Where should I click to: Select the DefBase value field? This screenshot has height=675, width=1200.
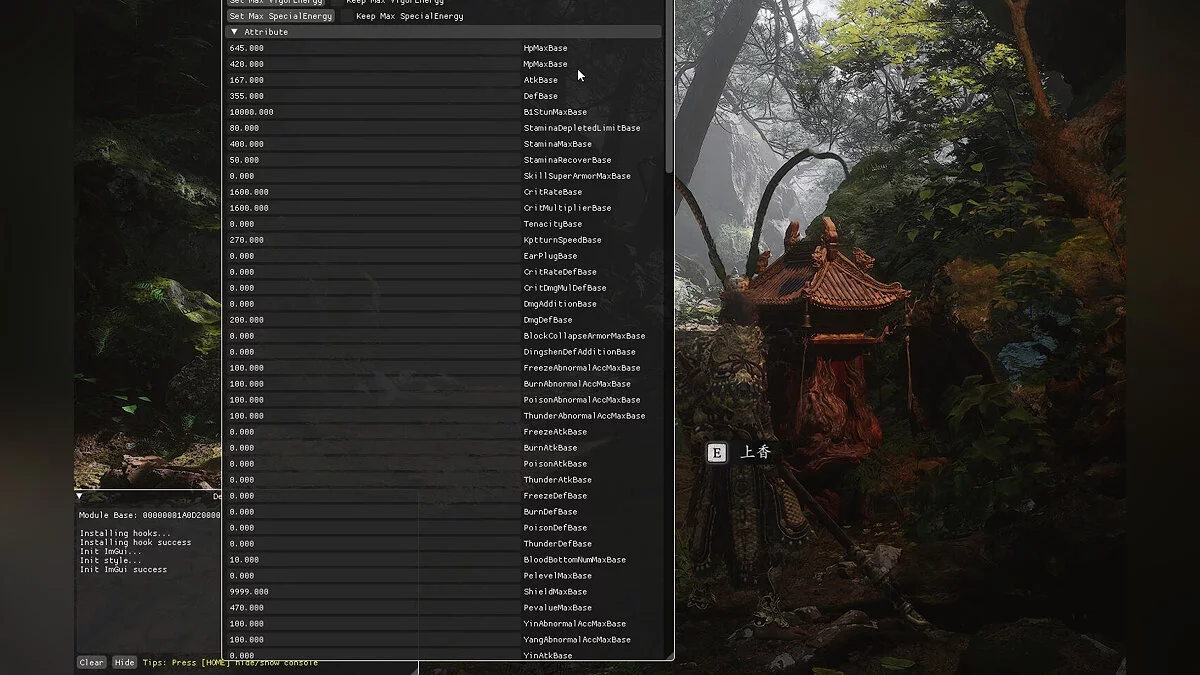coord(372,96)
